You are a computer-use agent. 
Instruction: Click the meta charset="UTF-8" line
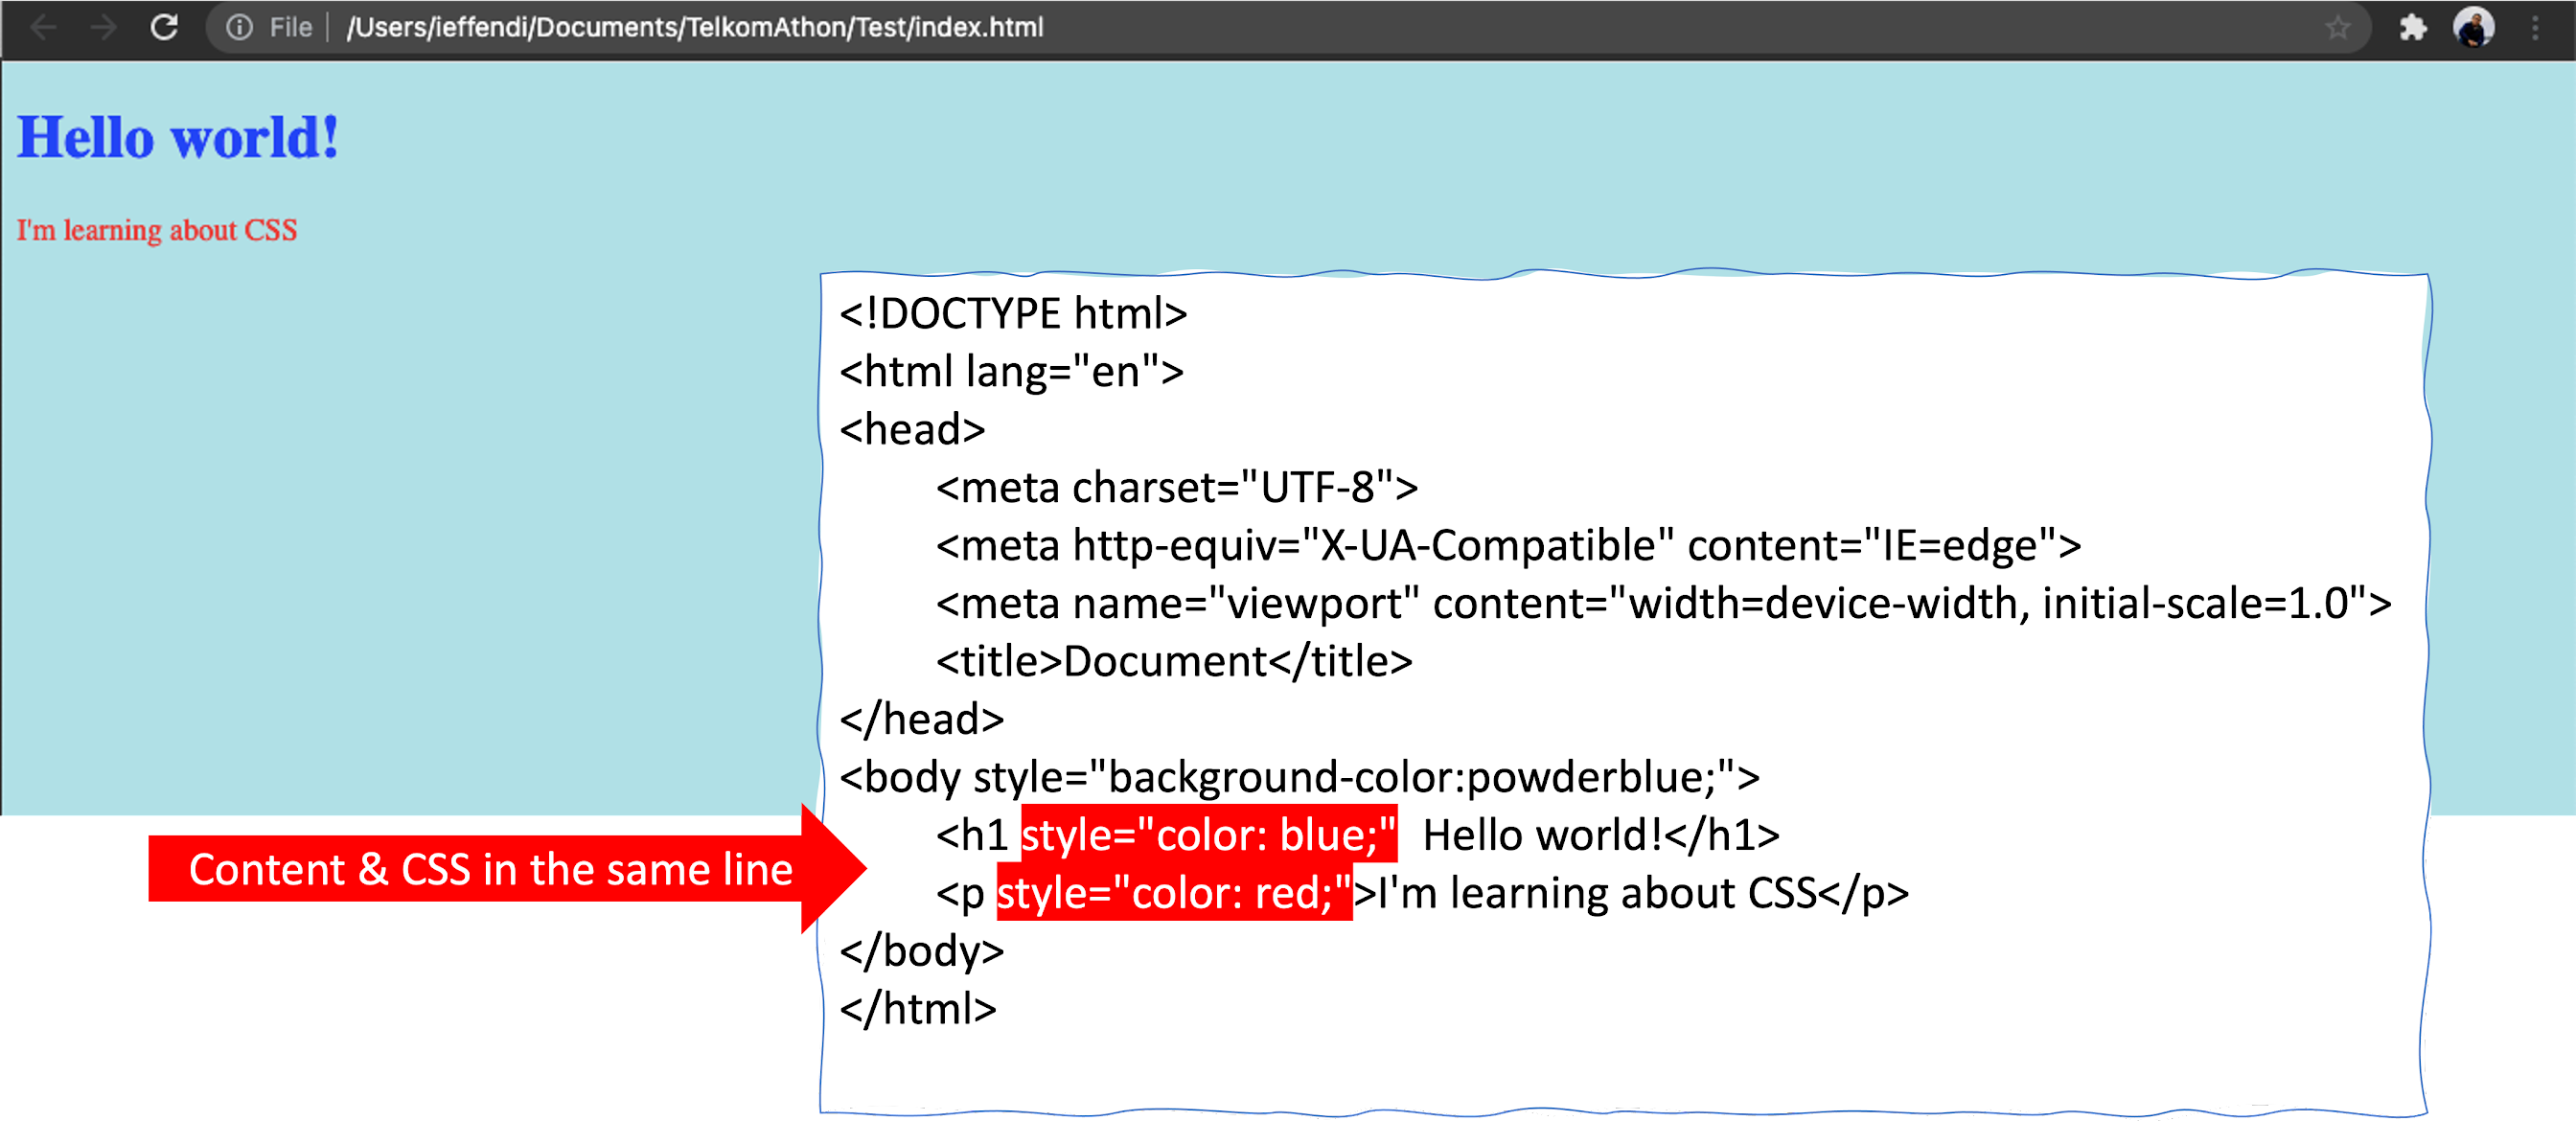coord(1176,488)
